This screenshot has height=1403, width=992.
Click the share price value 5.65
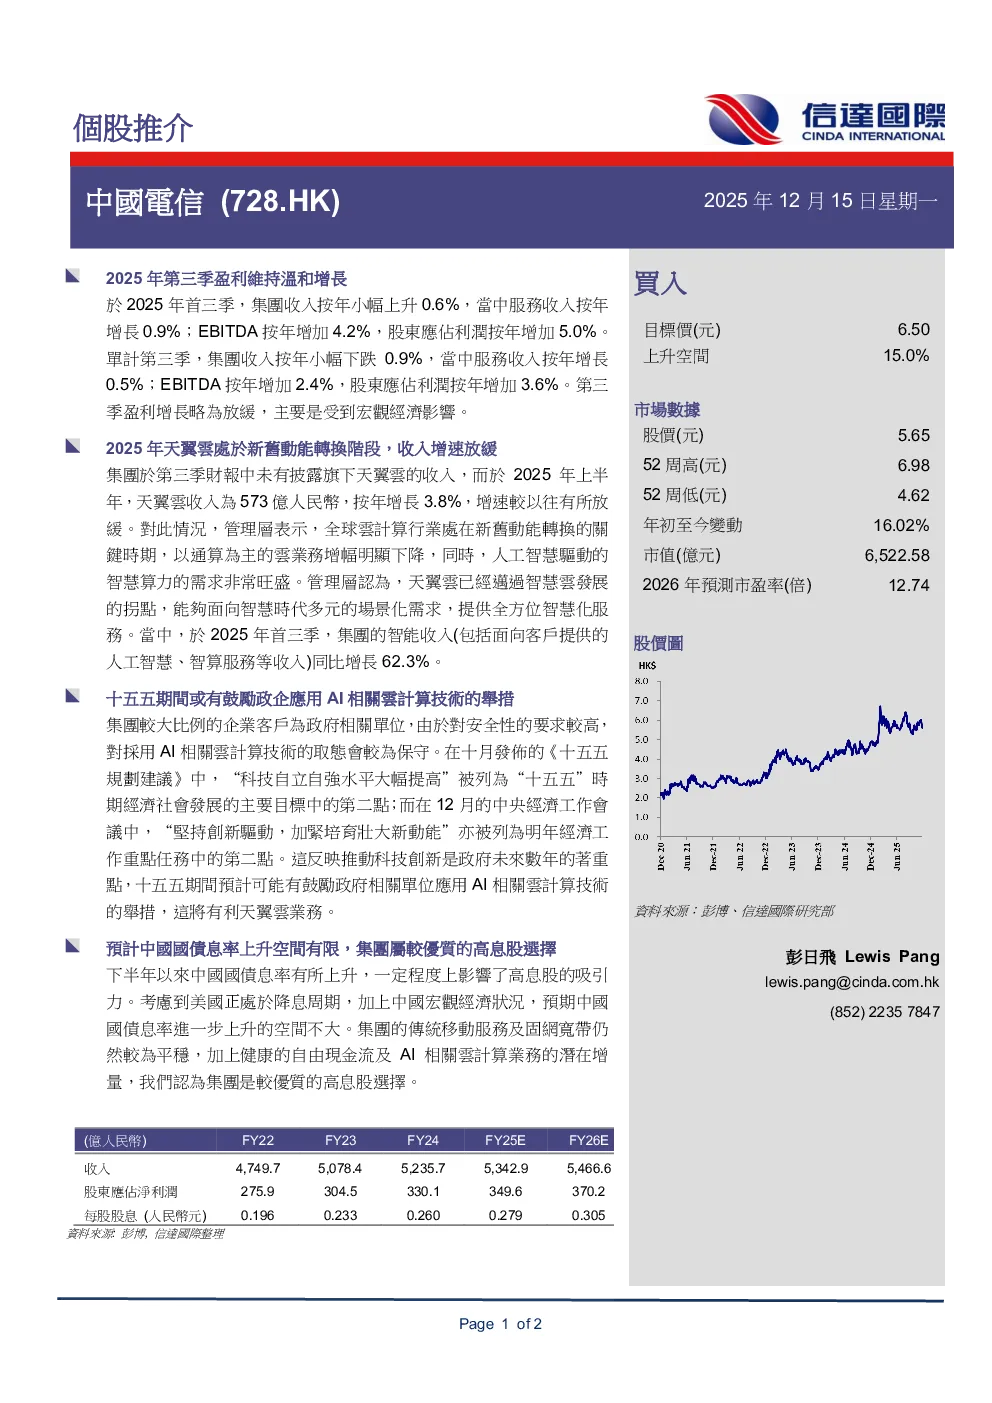913,435
